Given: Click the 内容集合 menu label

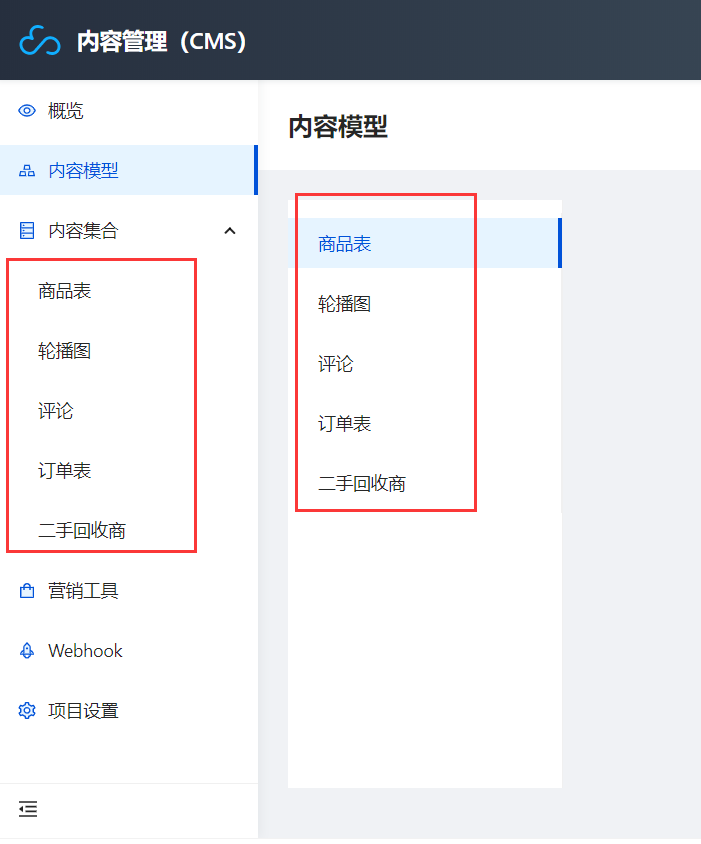Looking at the screenshot, I should pyautogui.click(x=83, y=231).
